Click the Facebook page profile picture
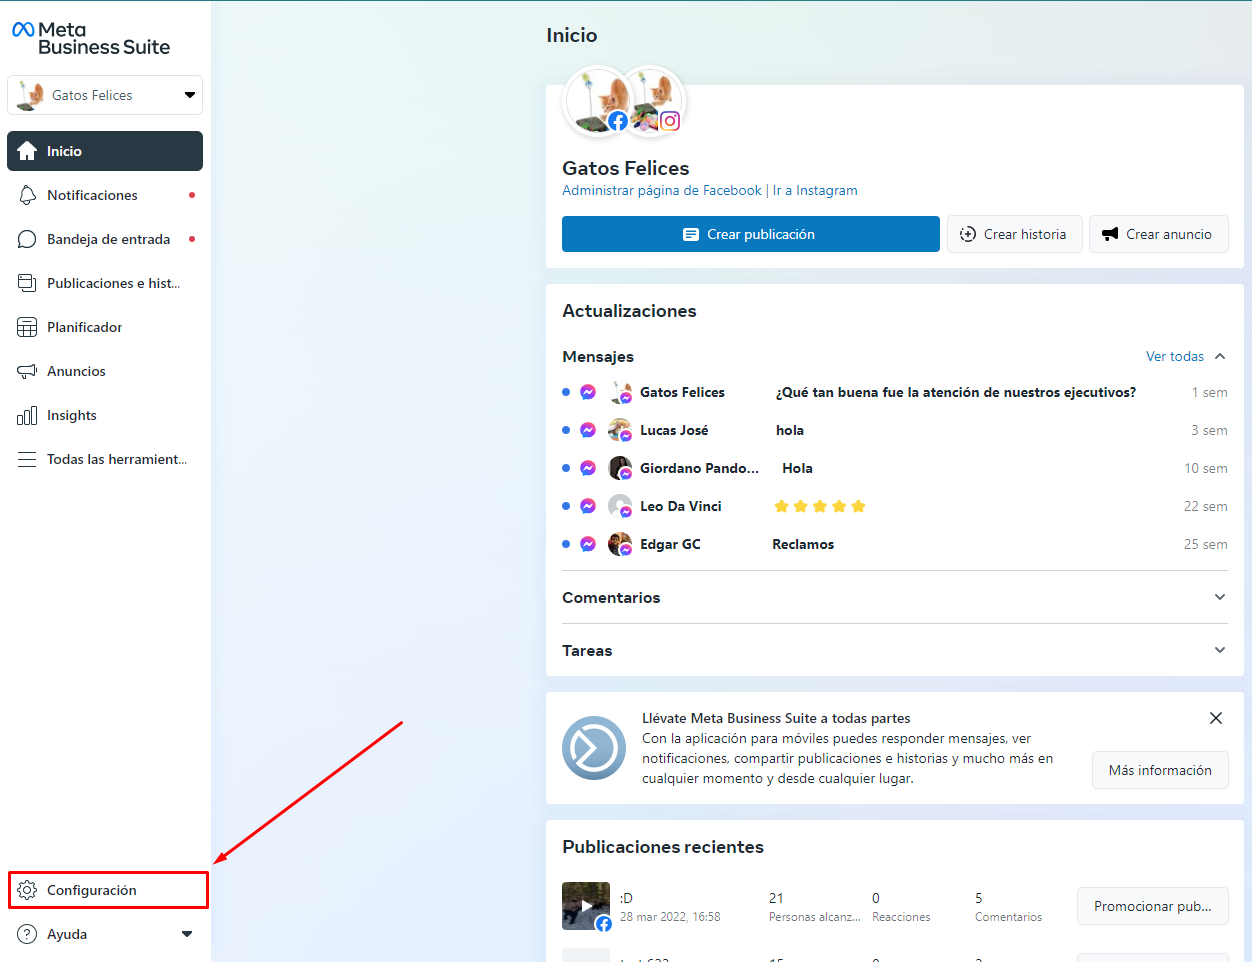1252x962 pixels. pos(597,100)
